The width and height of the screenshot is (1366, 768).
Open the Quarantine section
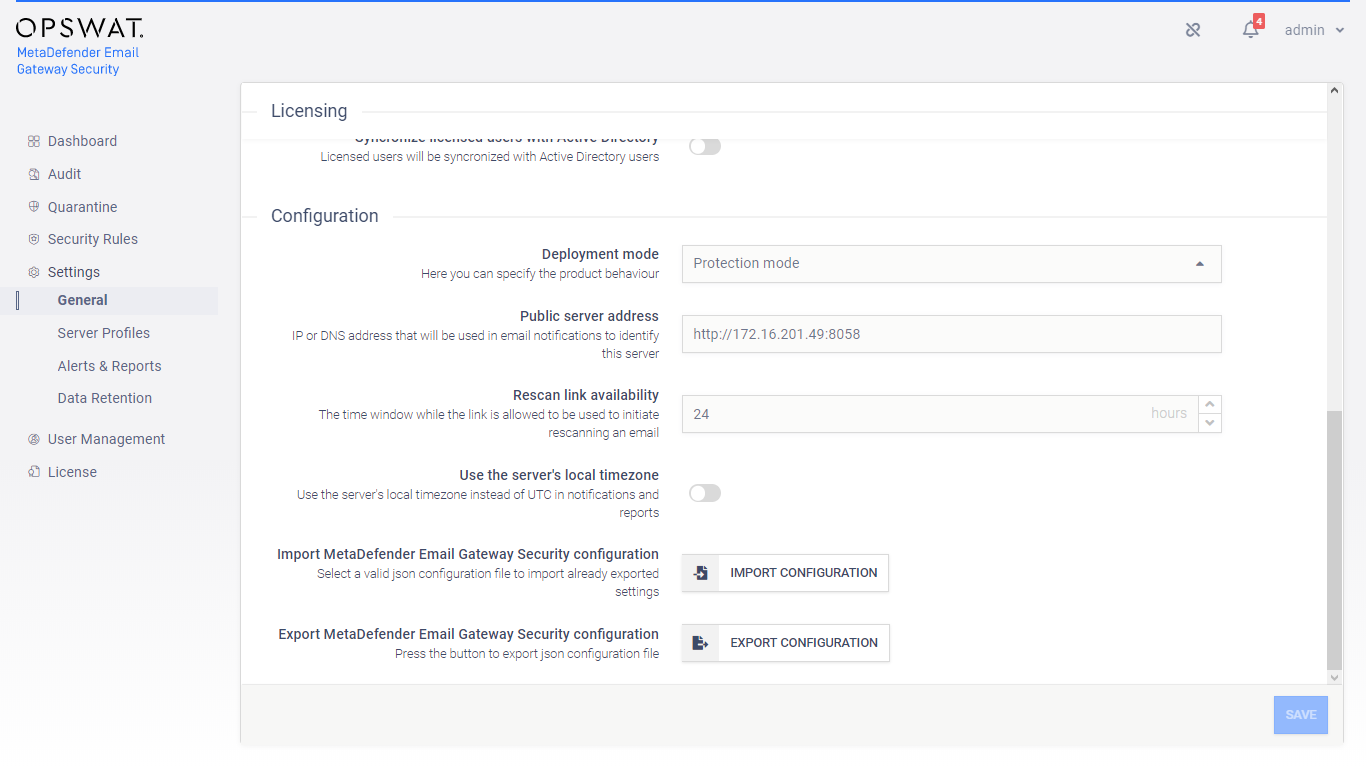click(82, 207)
